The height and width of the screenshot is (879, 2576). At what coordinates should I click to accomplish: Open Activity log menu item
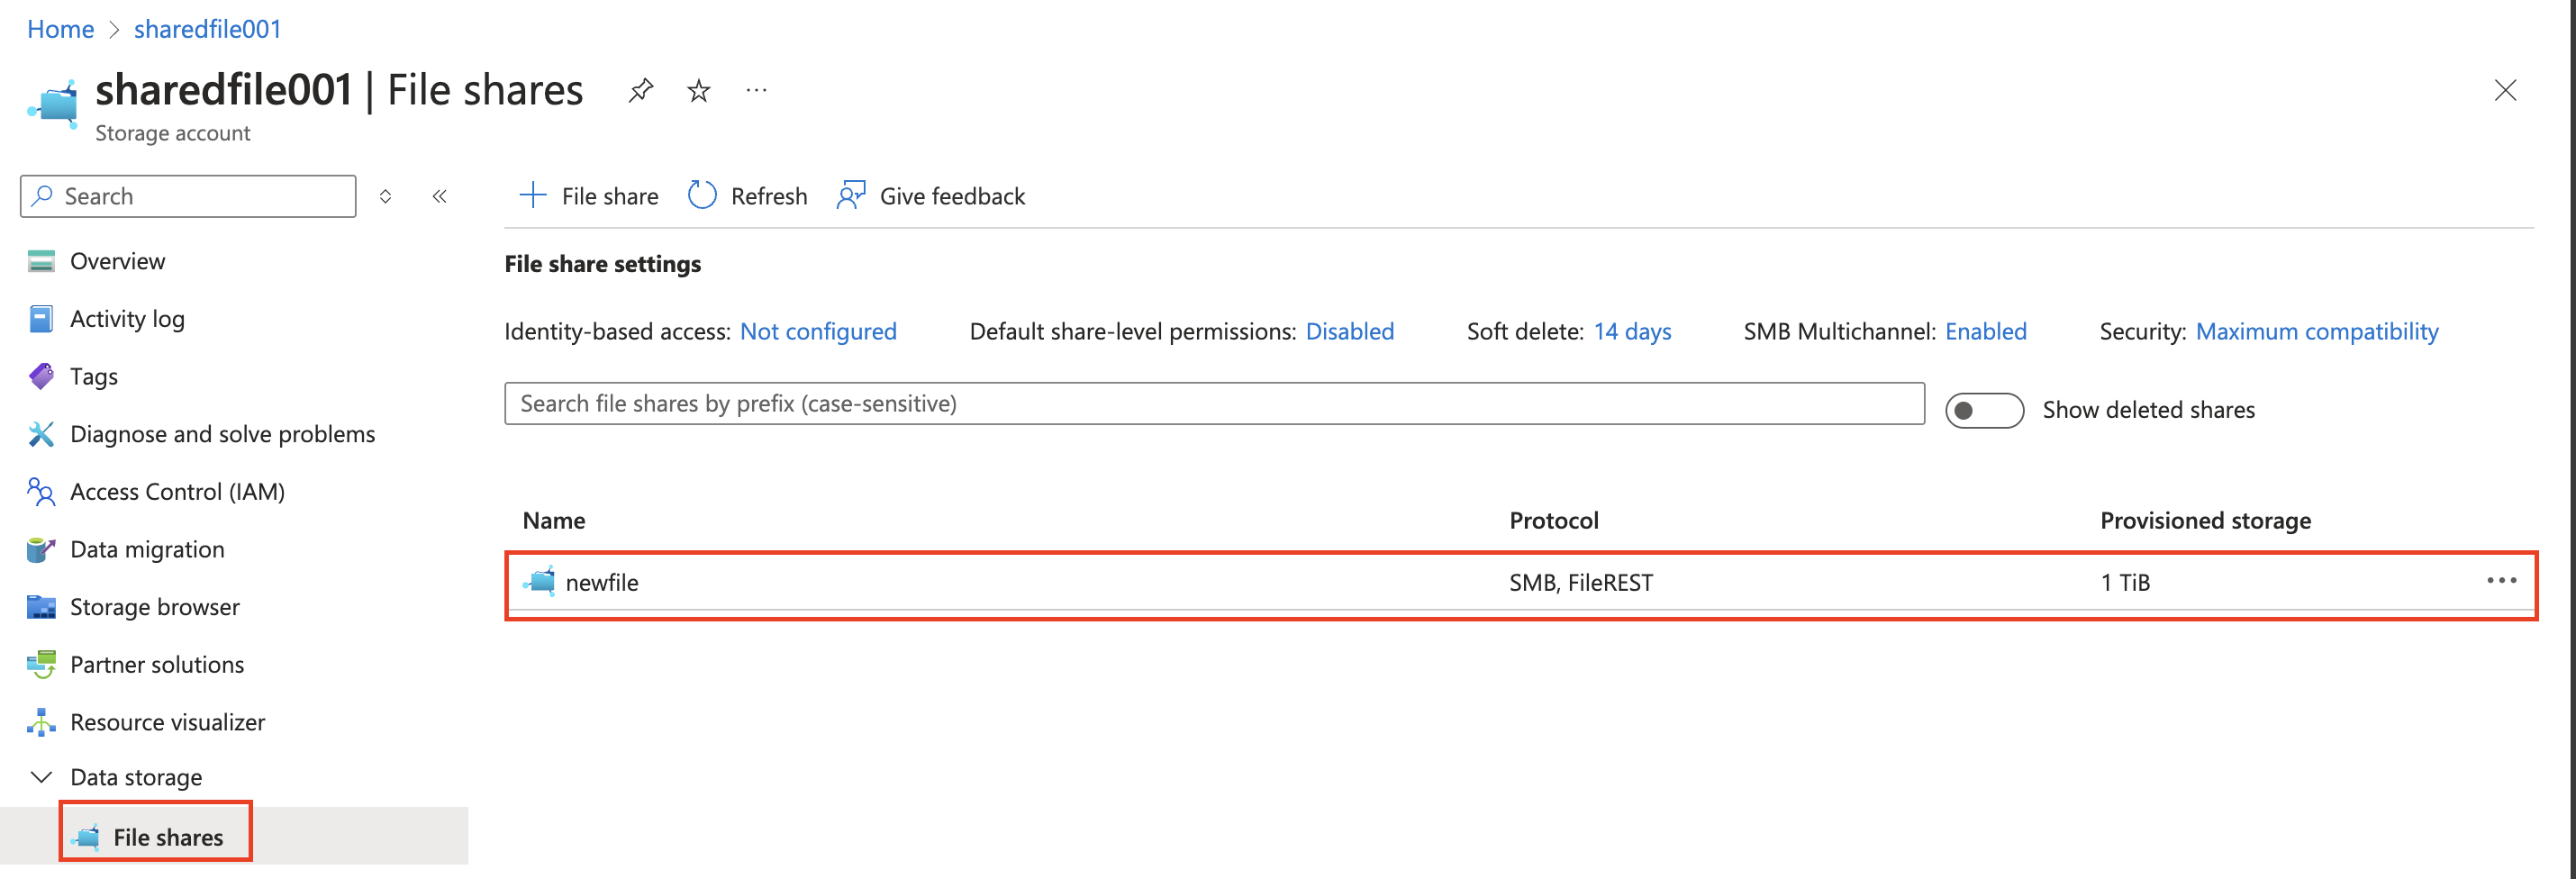tap(127, 319)
